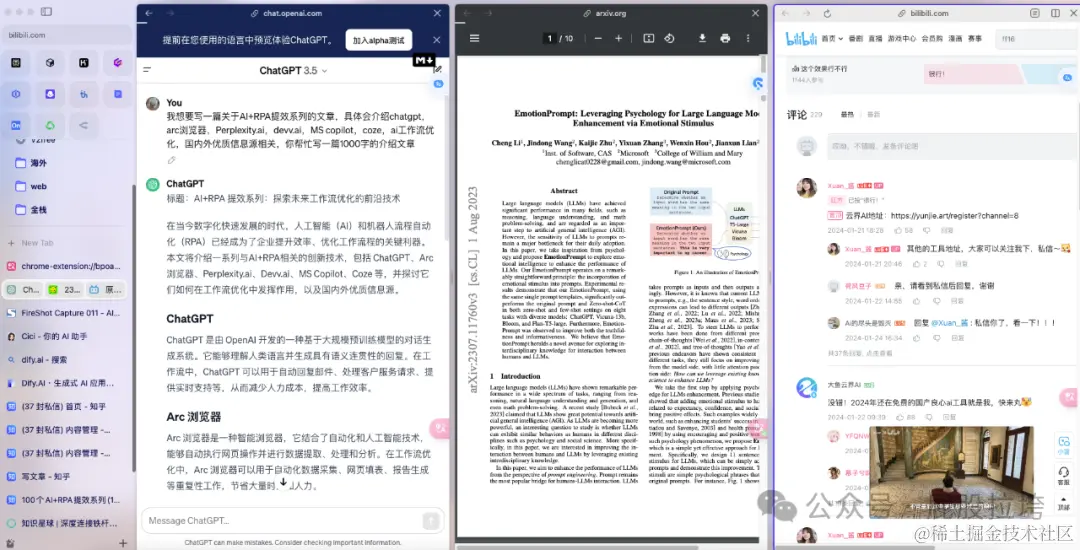Open the 100个AI+RPA提效系列 tab
The image size is (1080, 550).
[x=66, y=500]
